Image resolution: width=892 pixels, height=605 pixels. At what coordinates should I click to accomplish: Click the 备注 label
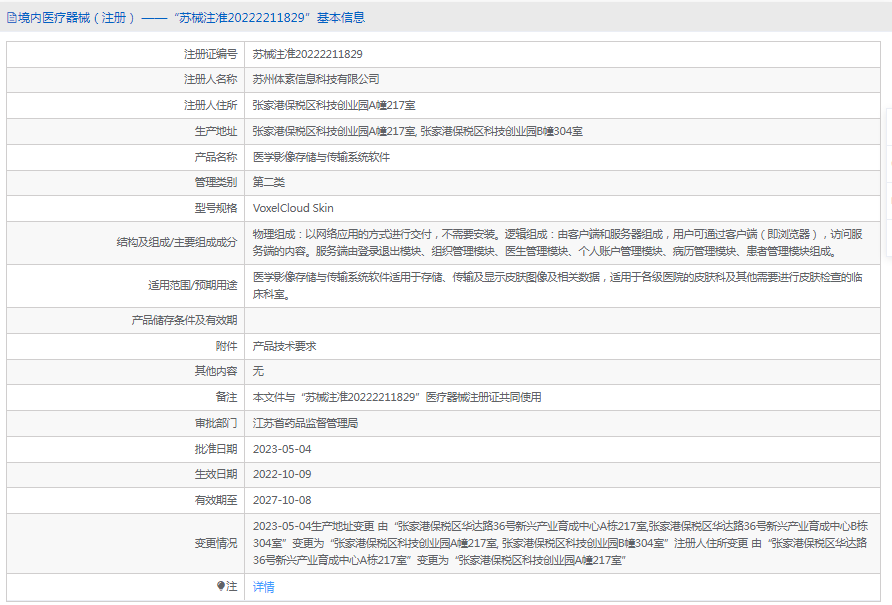tap(226, 397)
